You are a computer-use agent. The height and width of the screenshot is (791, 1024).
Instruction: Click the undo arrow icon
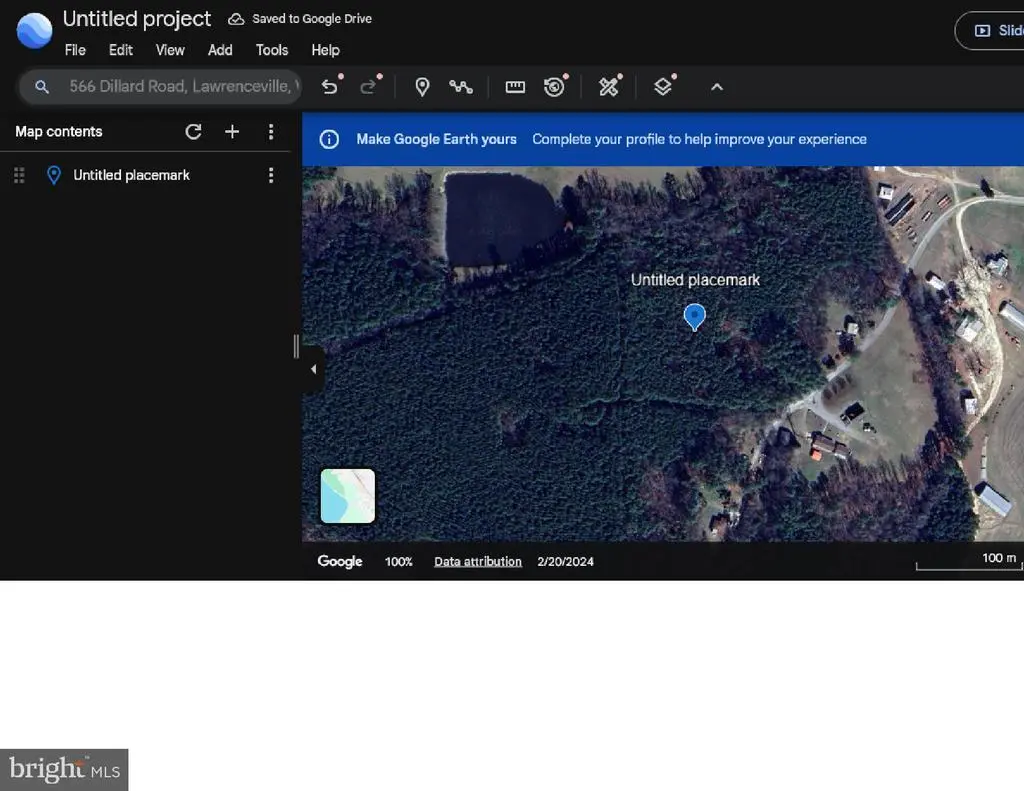(329, 87)
